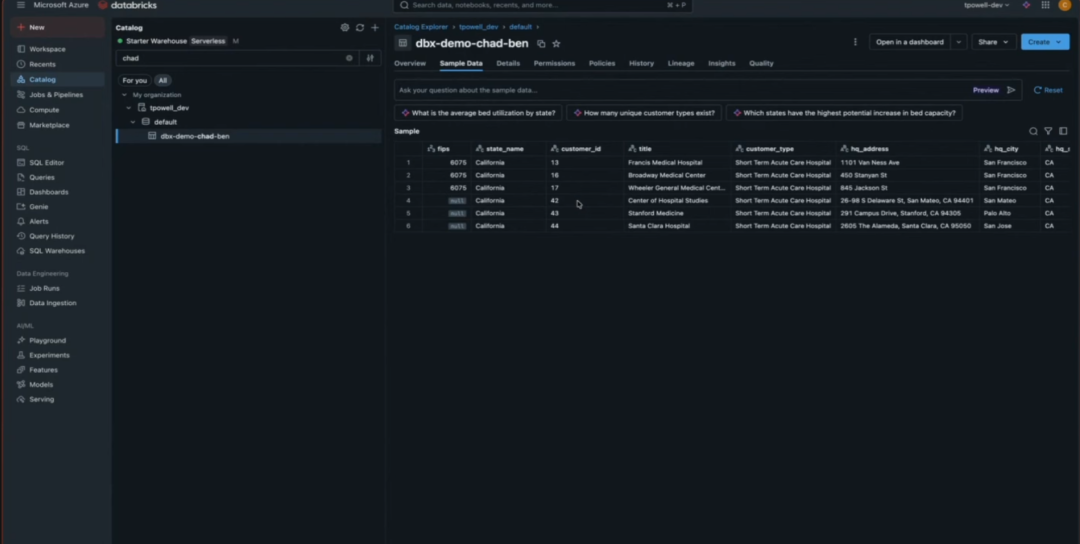Switch to the Overview tab
Image resolution: width=1080 pixels, height=544 pixels.
point(410,63)
